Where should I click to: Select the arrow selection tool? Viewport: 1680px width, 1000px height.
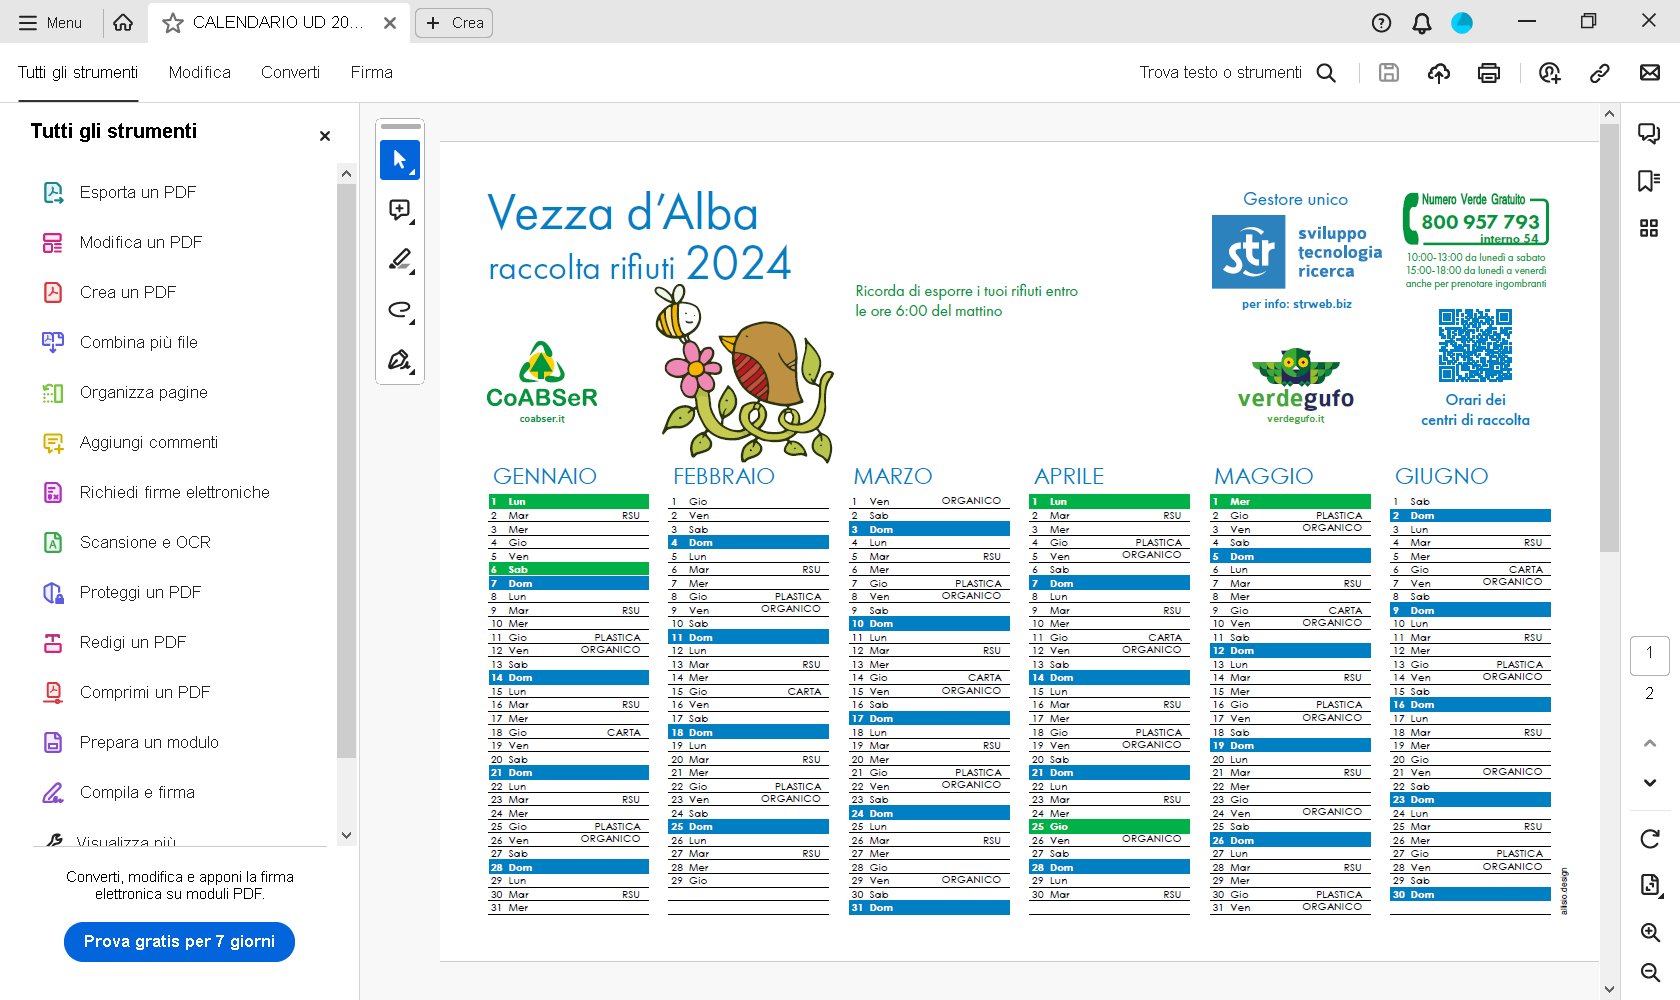coord(400,160)
